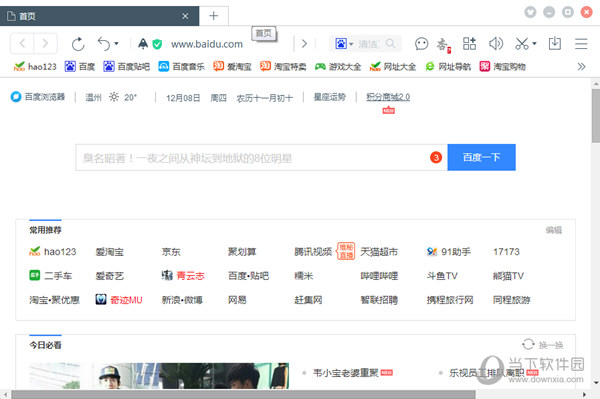Open the chat bubble messages icon

[421, 44]
